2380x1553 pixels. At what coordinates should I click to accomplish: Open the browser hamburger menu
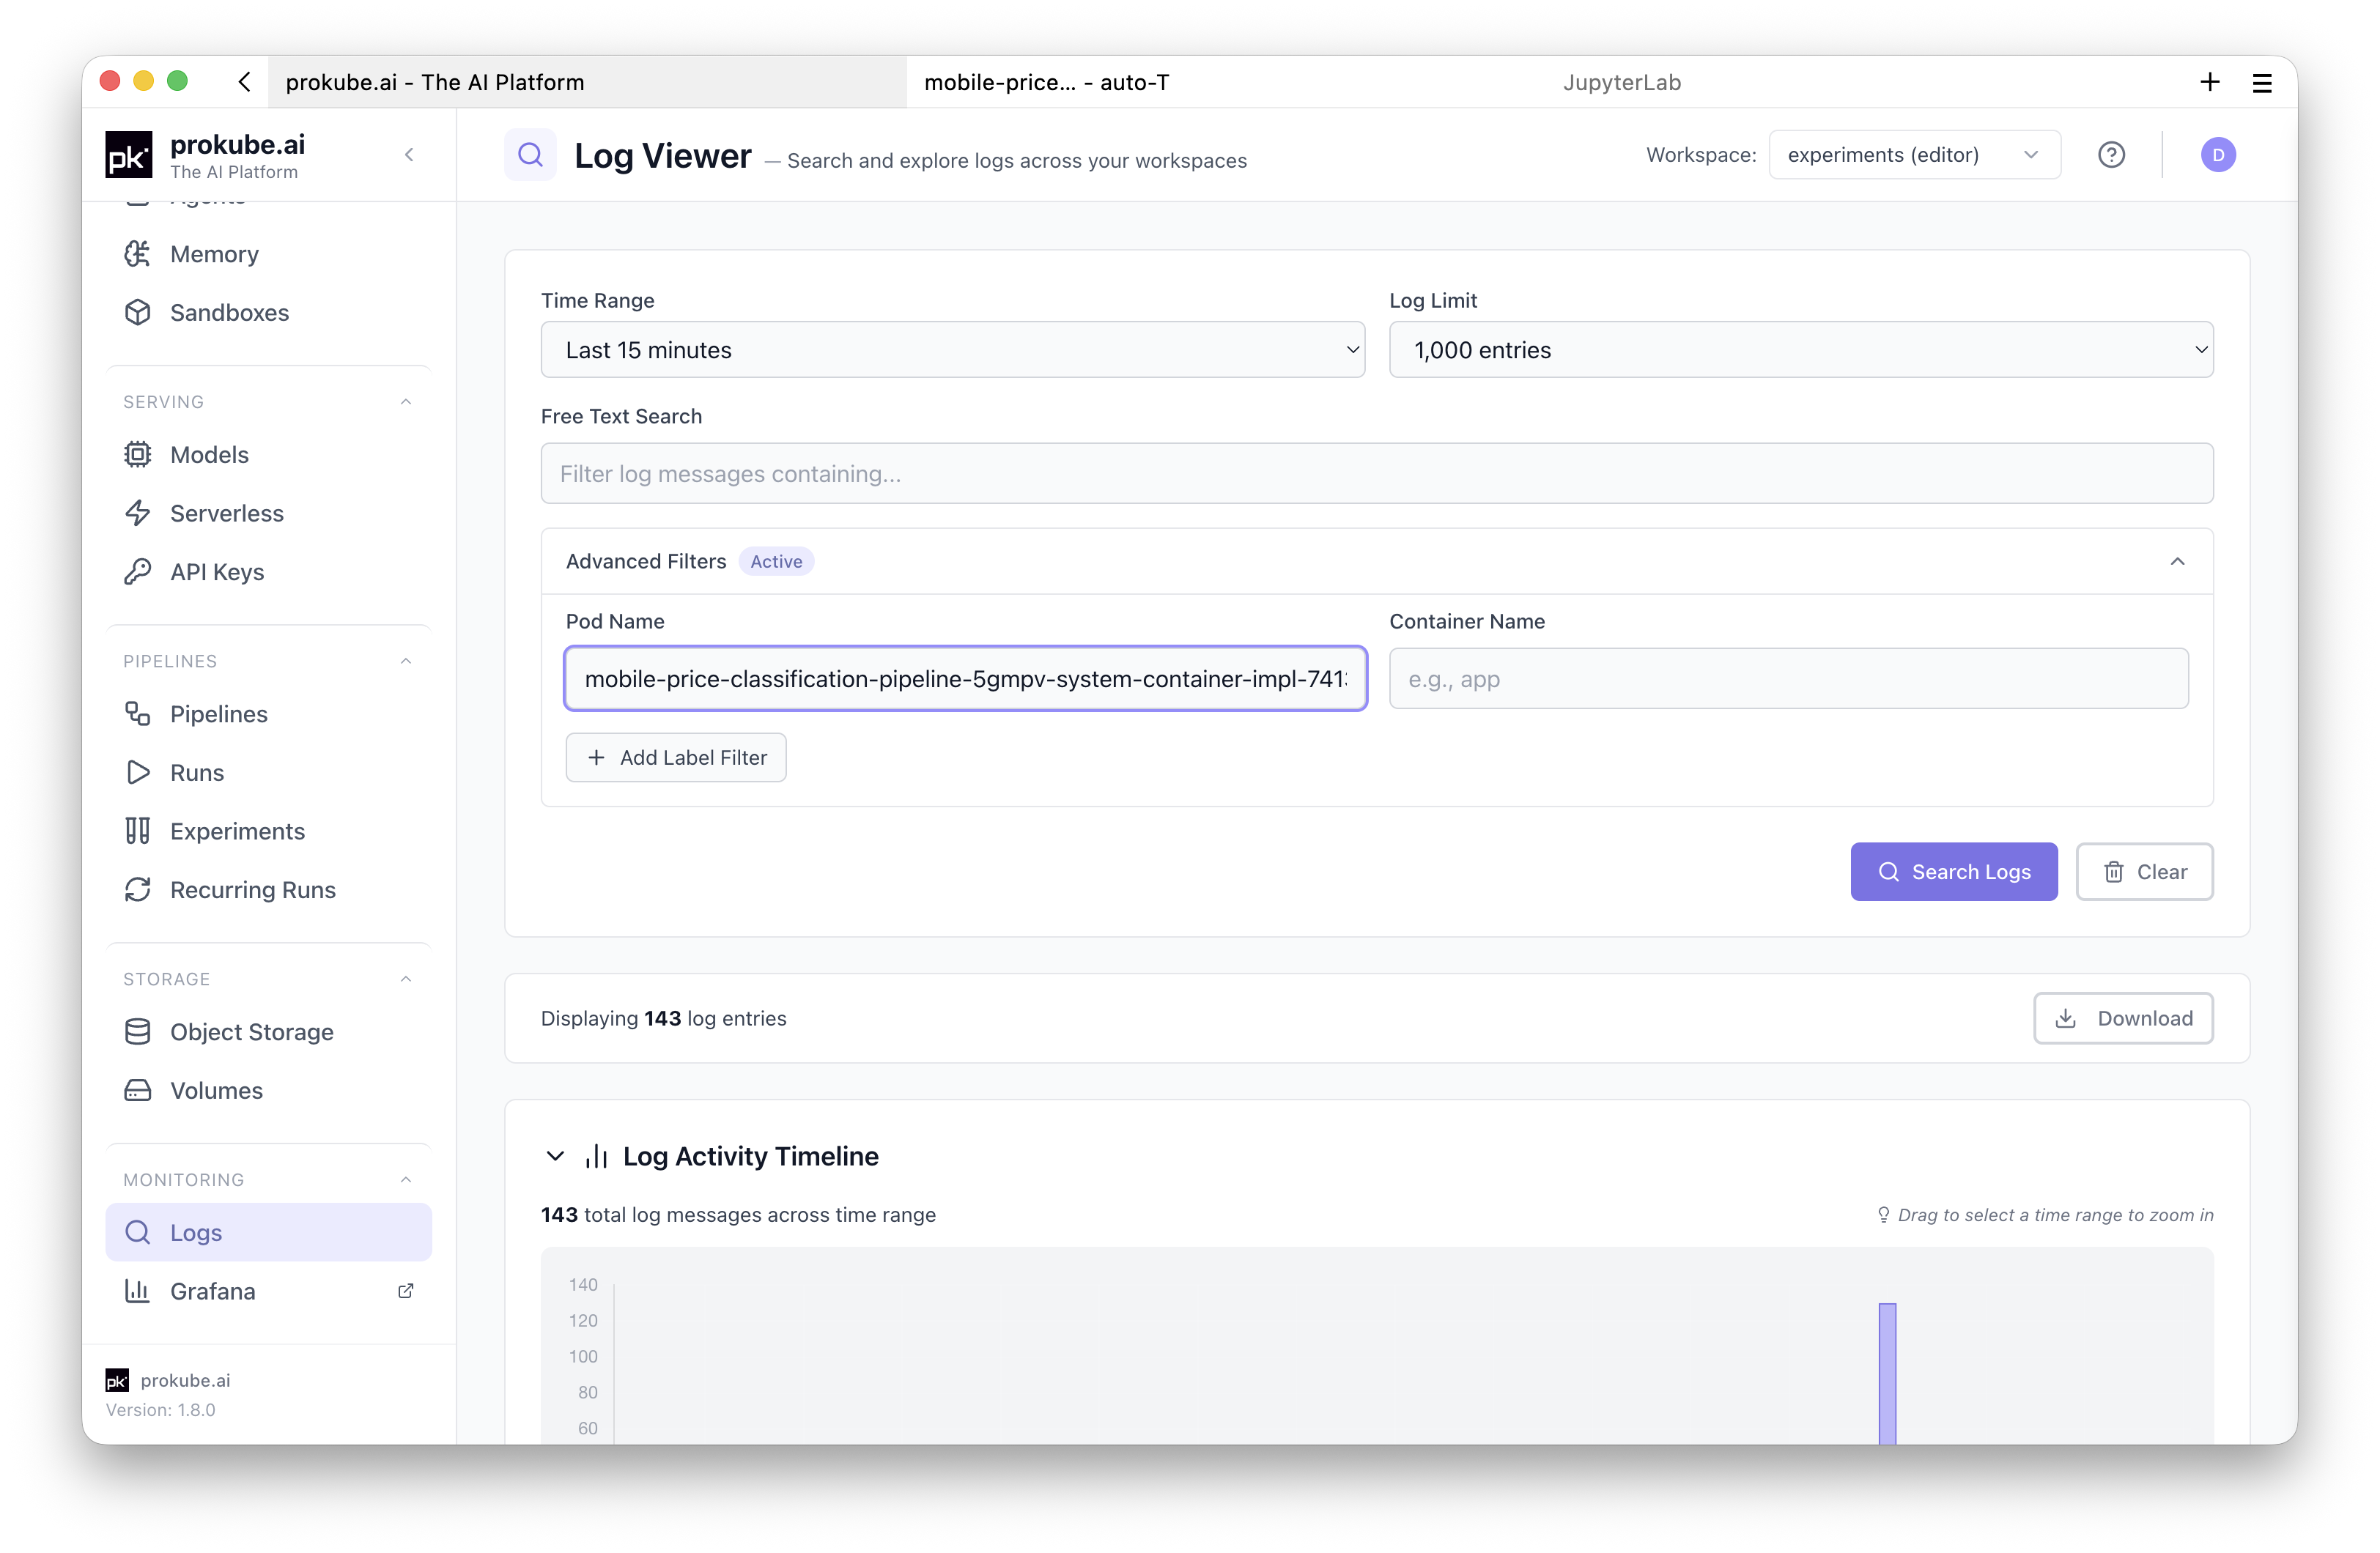2262,83
